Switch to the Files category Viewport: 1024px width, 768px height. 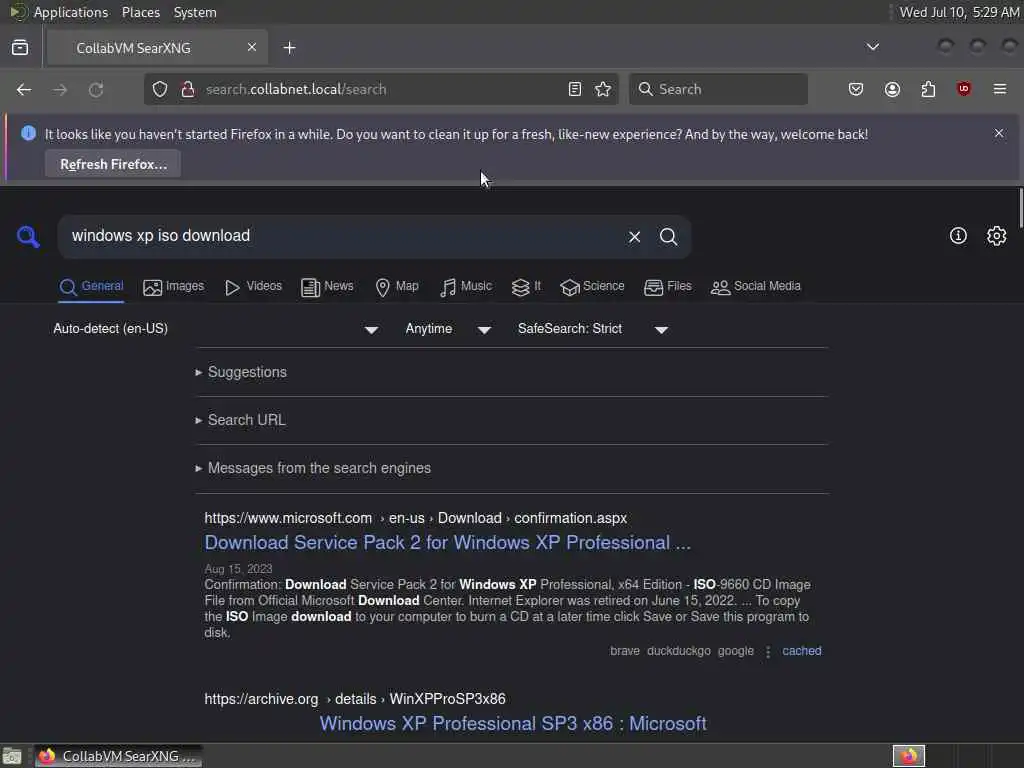667,287
